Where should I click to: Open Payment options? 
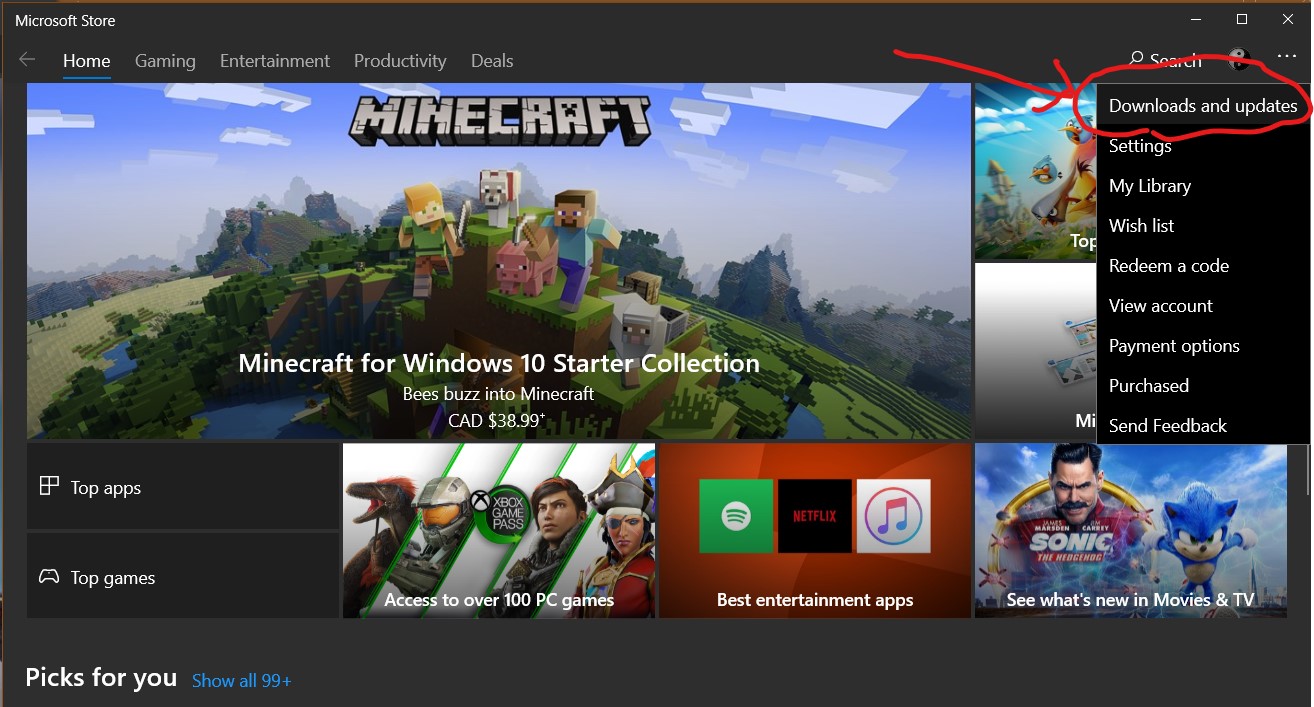click(x=1203, y=346)
